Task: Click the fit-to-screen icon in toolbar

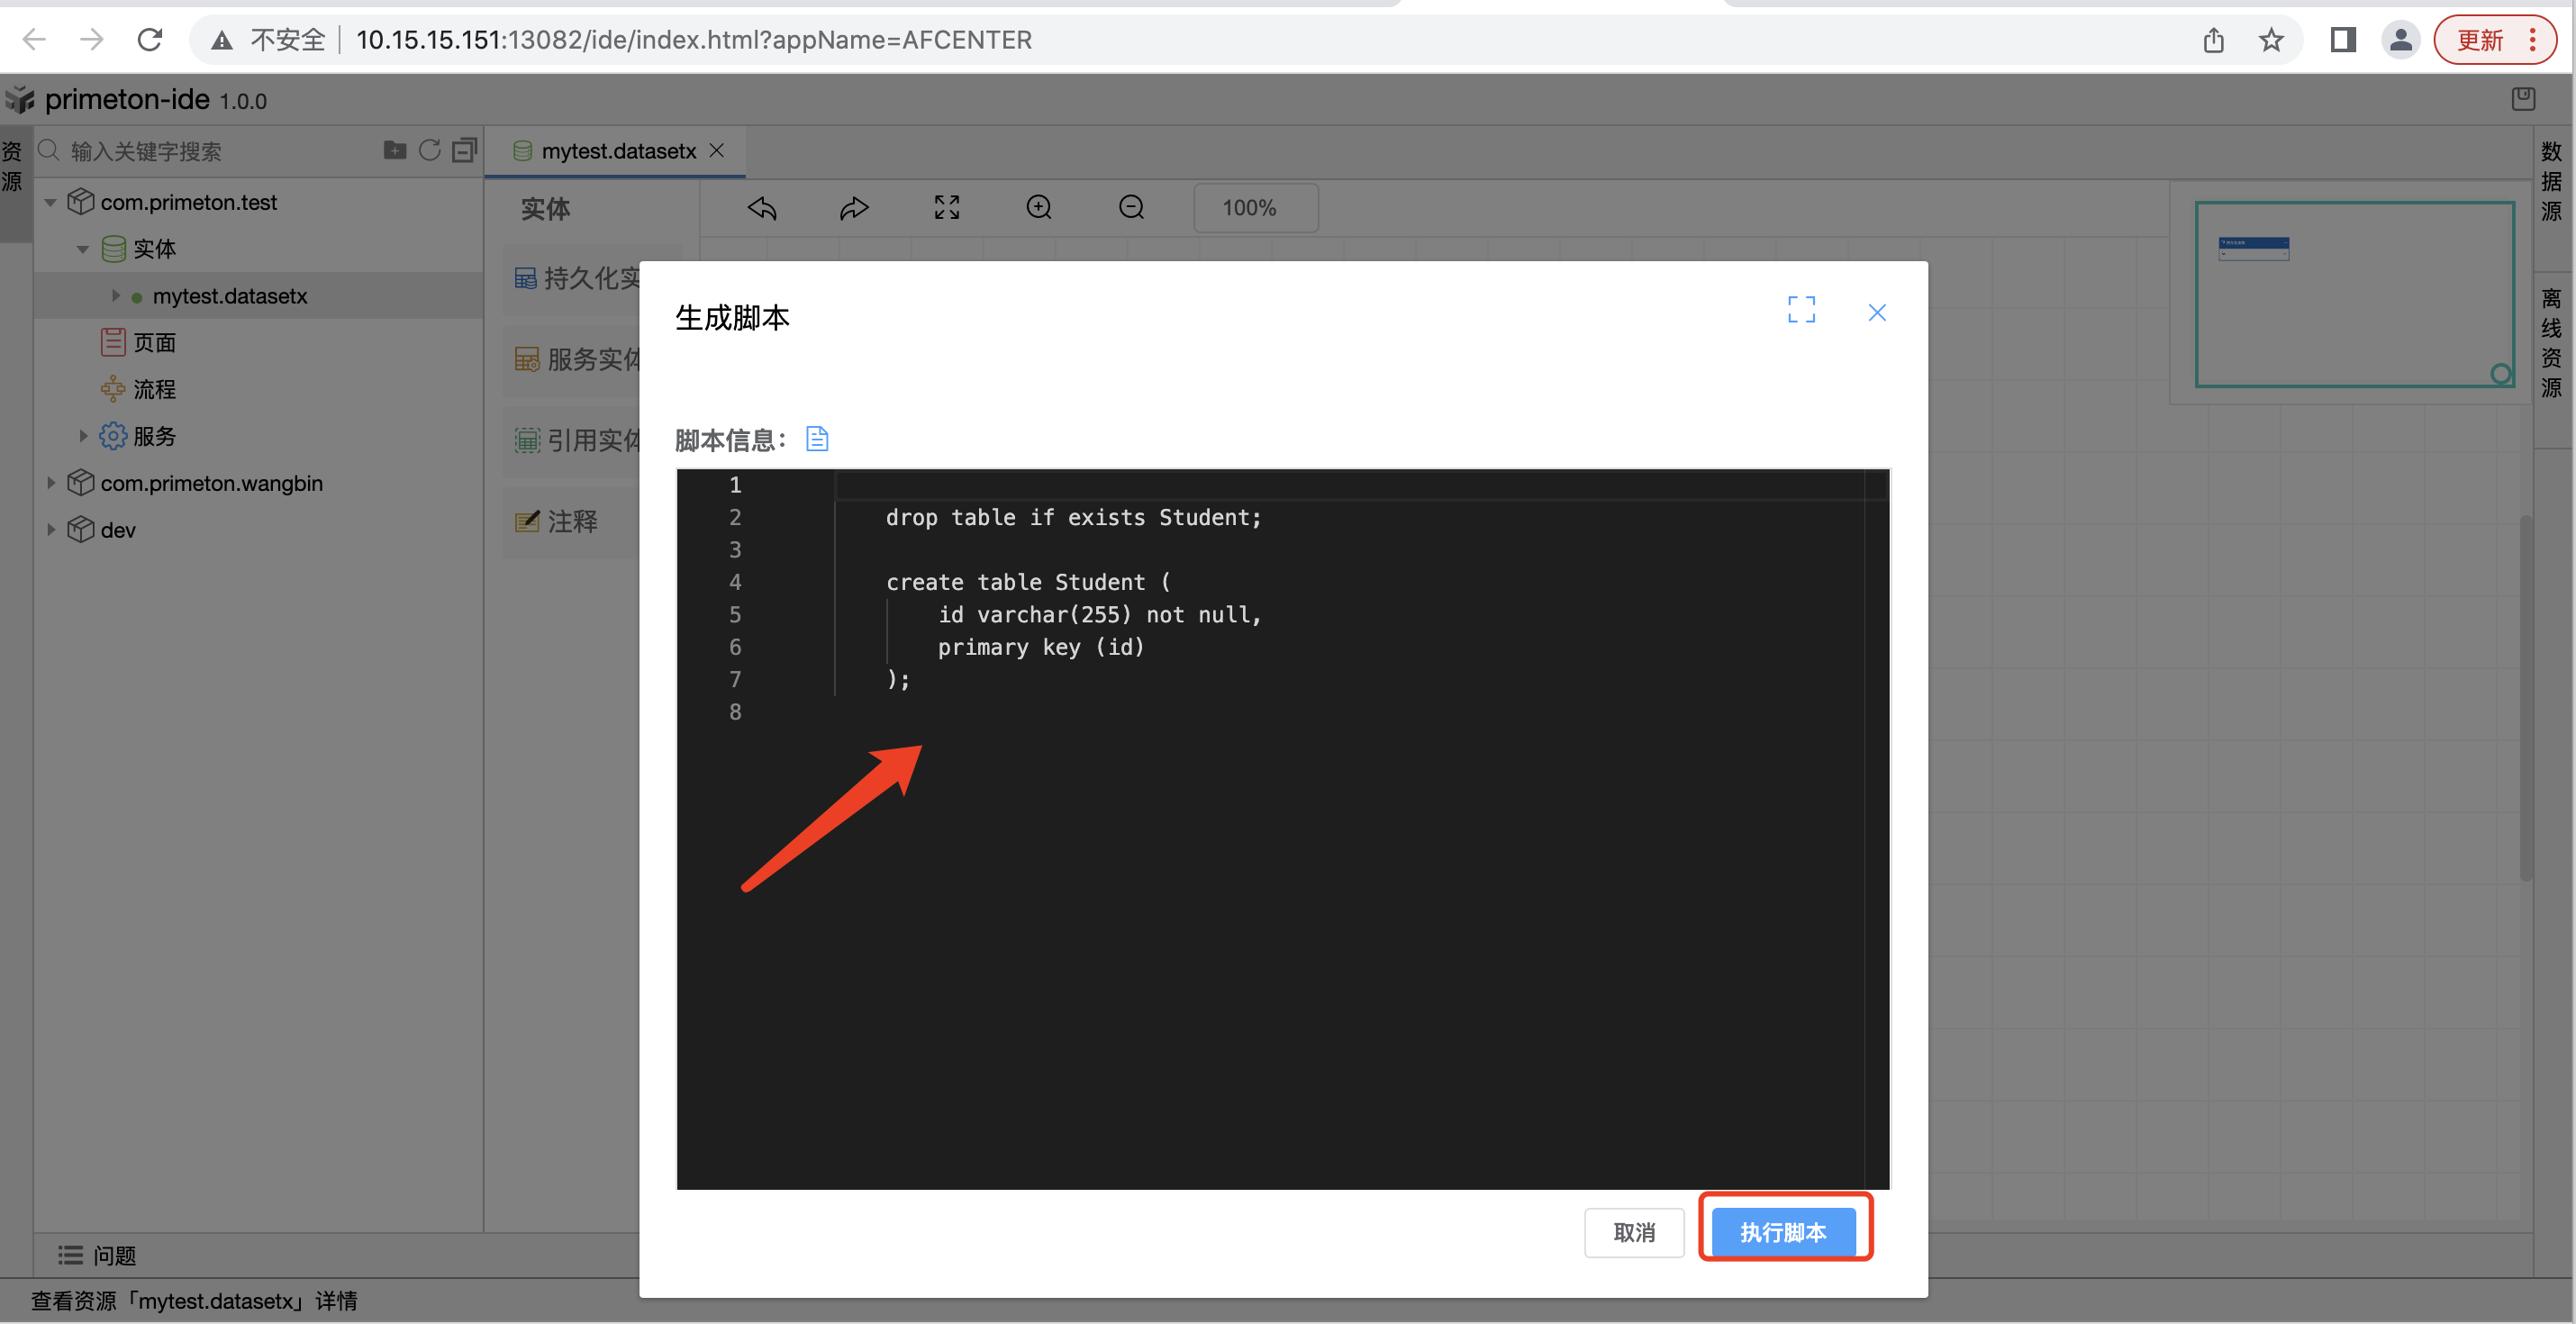Action: [946, 208]
